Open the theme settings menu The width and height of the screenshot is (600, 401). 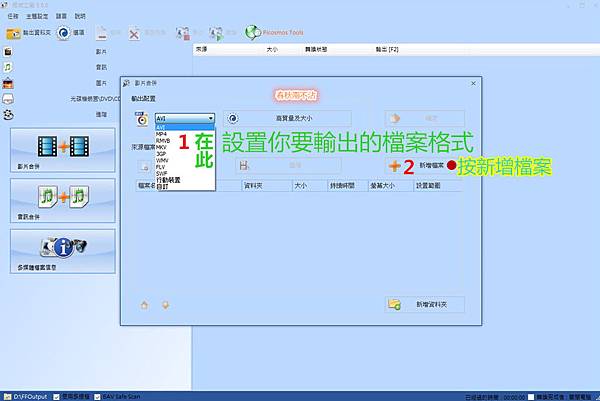coord(37,16)
